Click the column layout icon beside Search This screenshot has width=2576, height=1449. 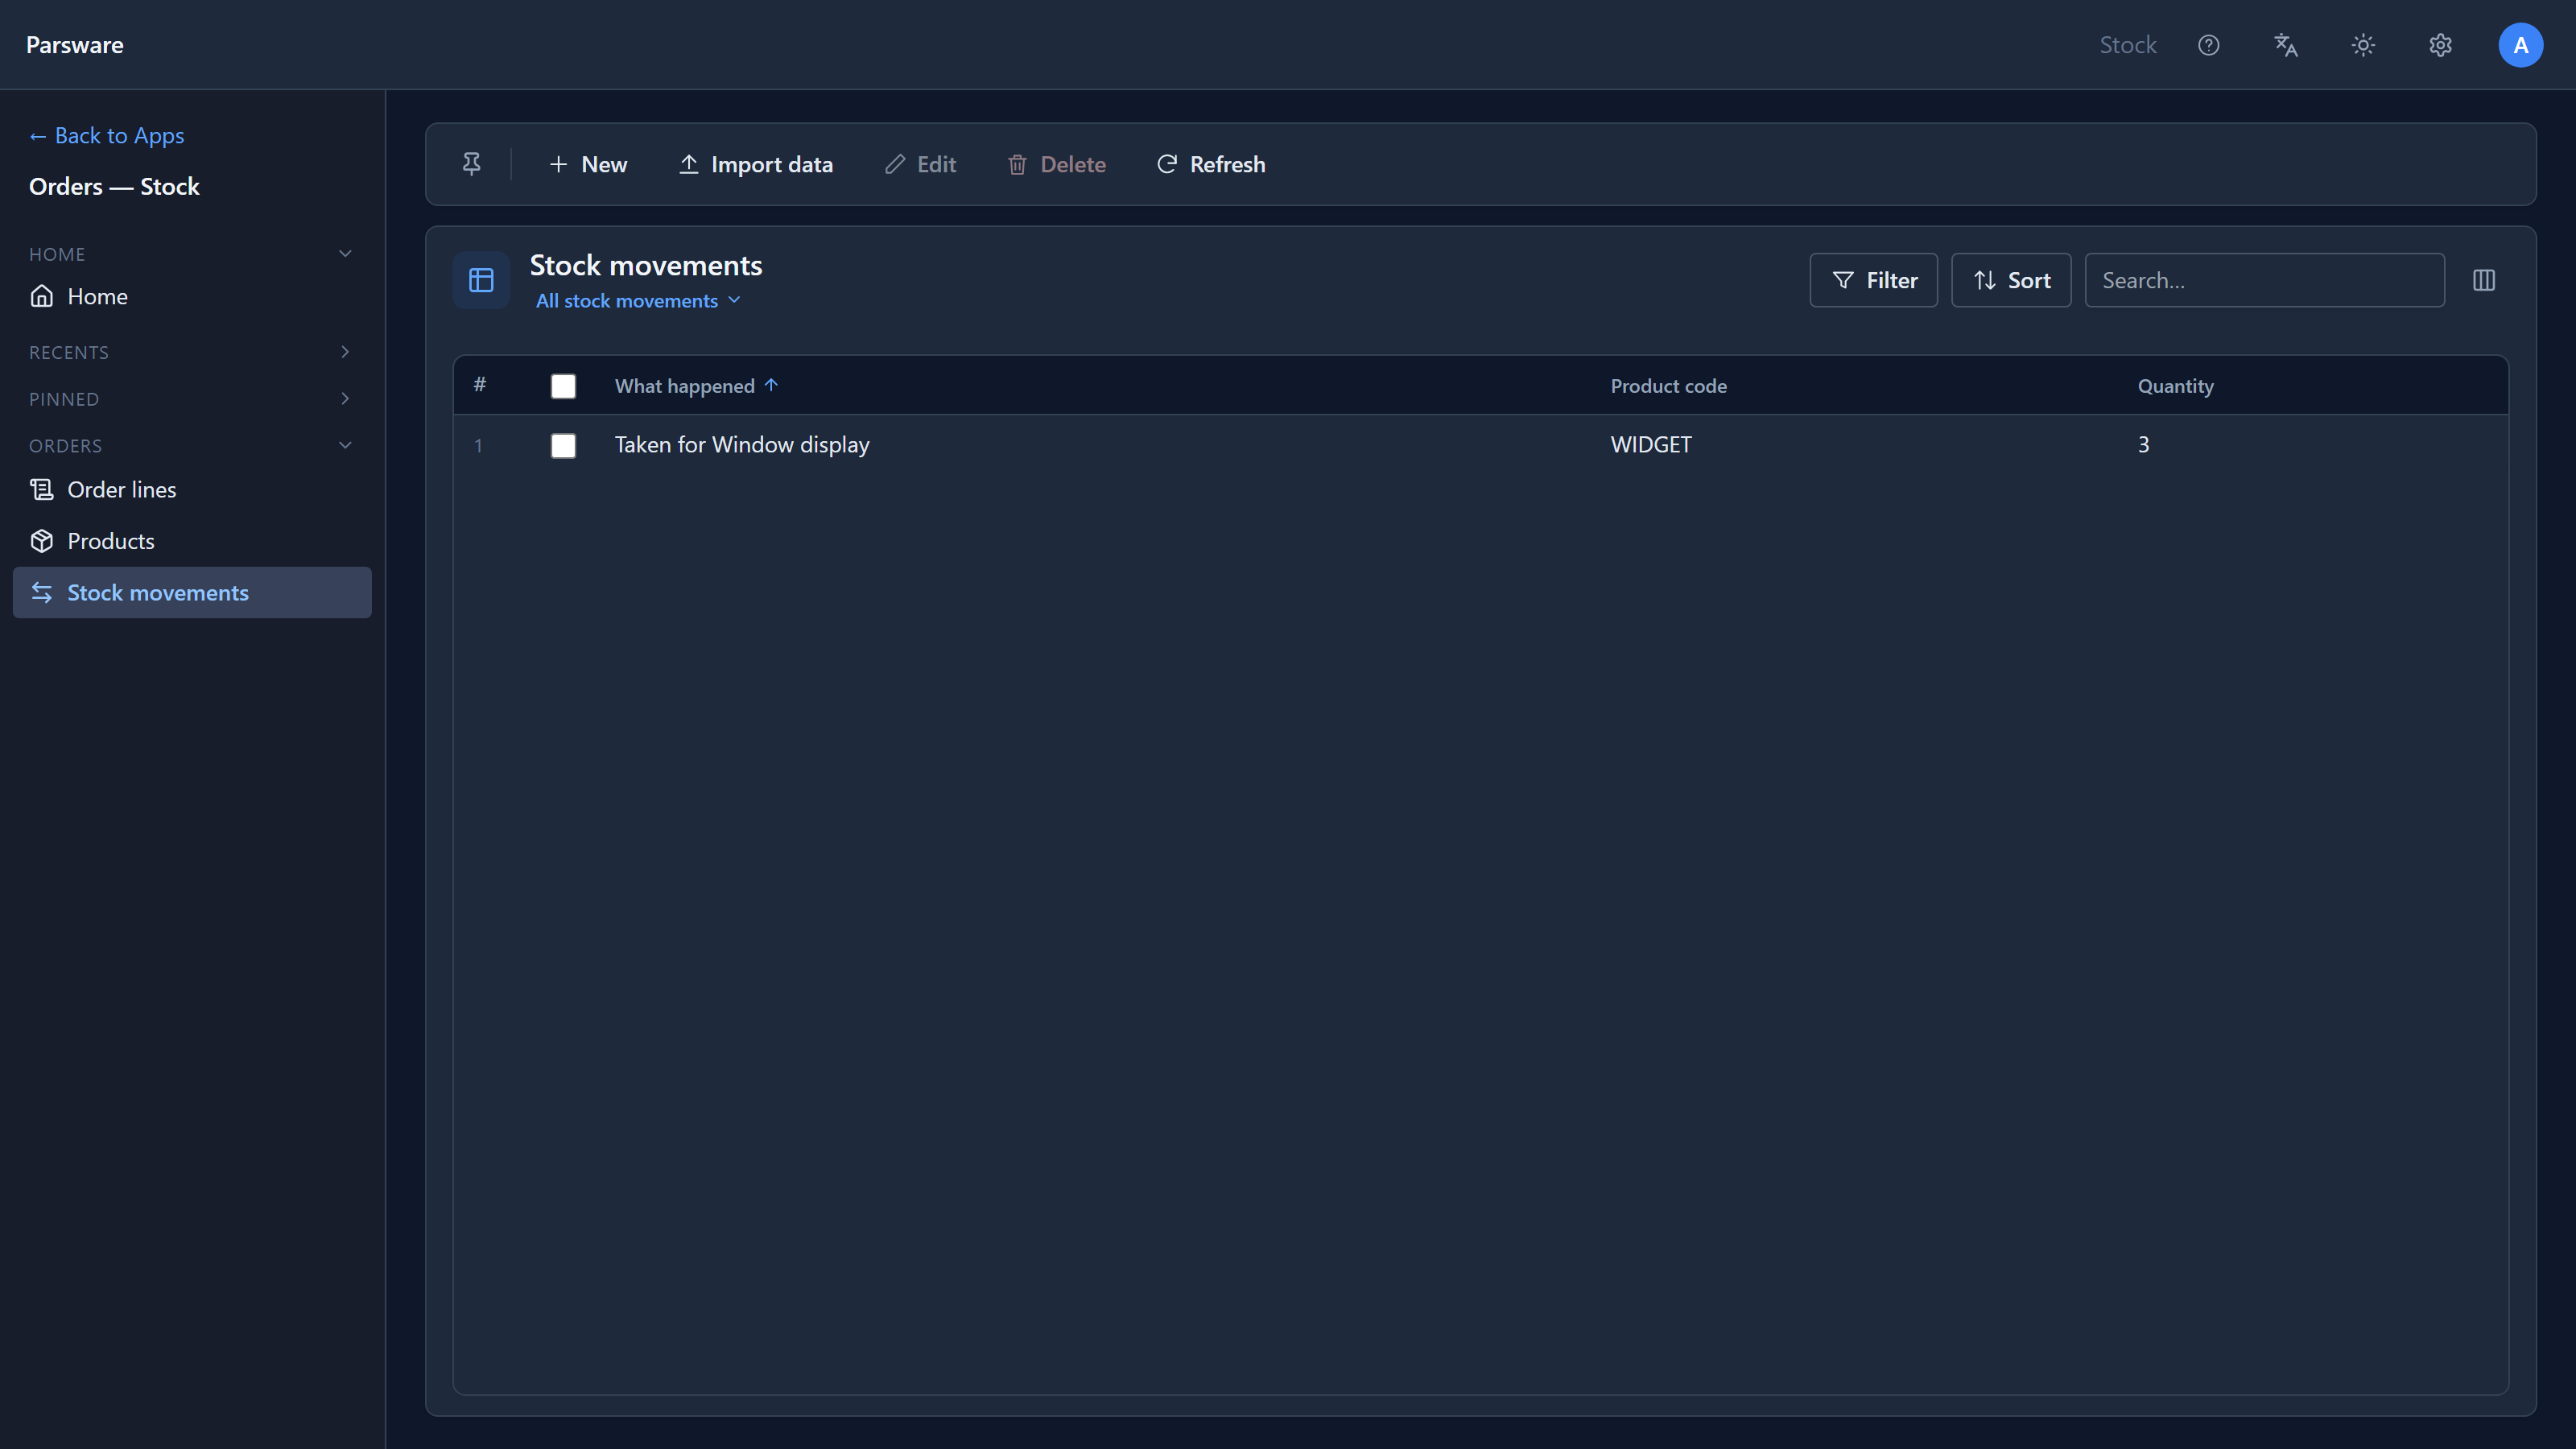(2484, 280)
